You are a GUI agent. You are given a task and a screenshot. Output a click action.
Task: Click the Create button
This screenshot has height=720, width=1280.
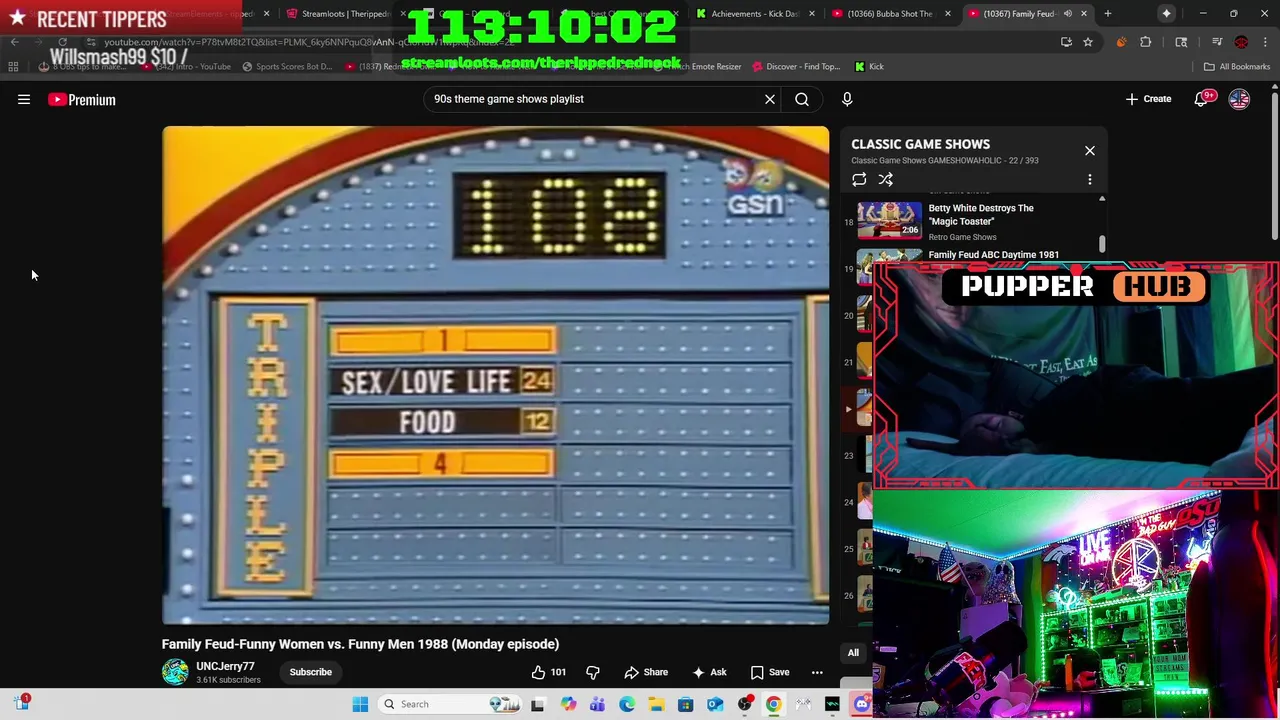tap(1148, 99)
